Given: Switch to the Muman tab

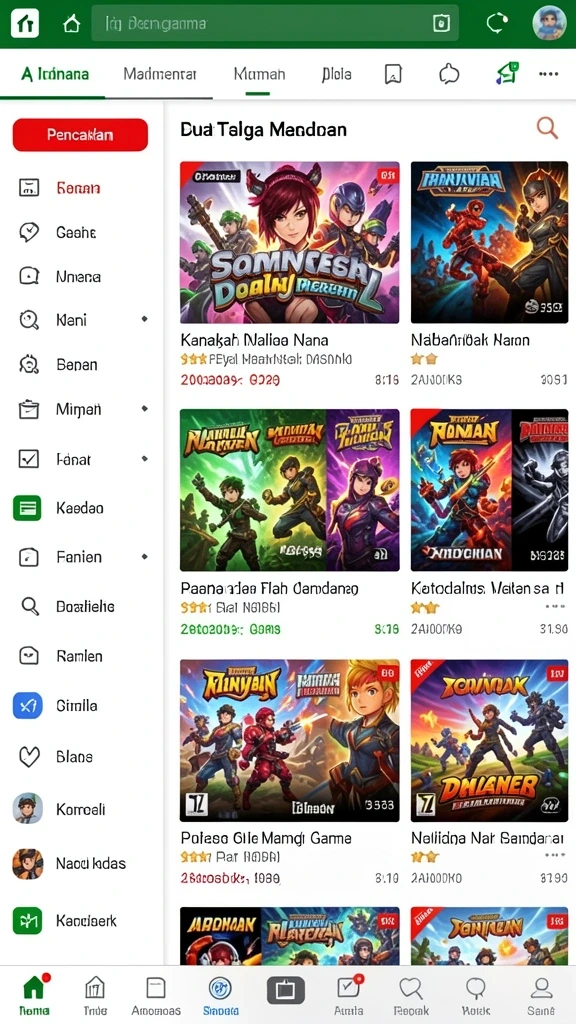Looking at the screenshot, I should tap(259, 74).
